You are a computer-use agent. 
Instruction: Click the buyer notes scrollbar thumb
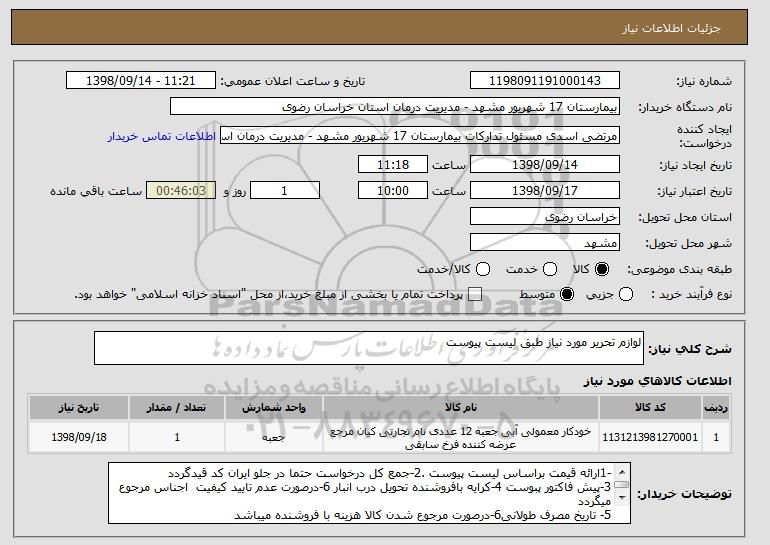[622, 485]
